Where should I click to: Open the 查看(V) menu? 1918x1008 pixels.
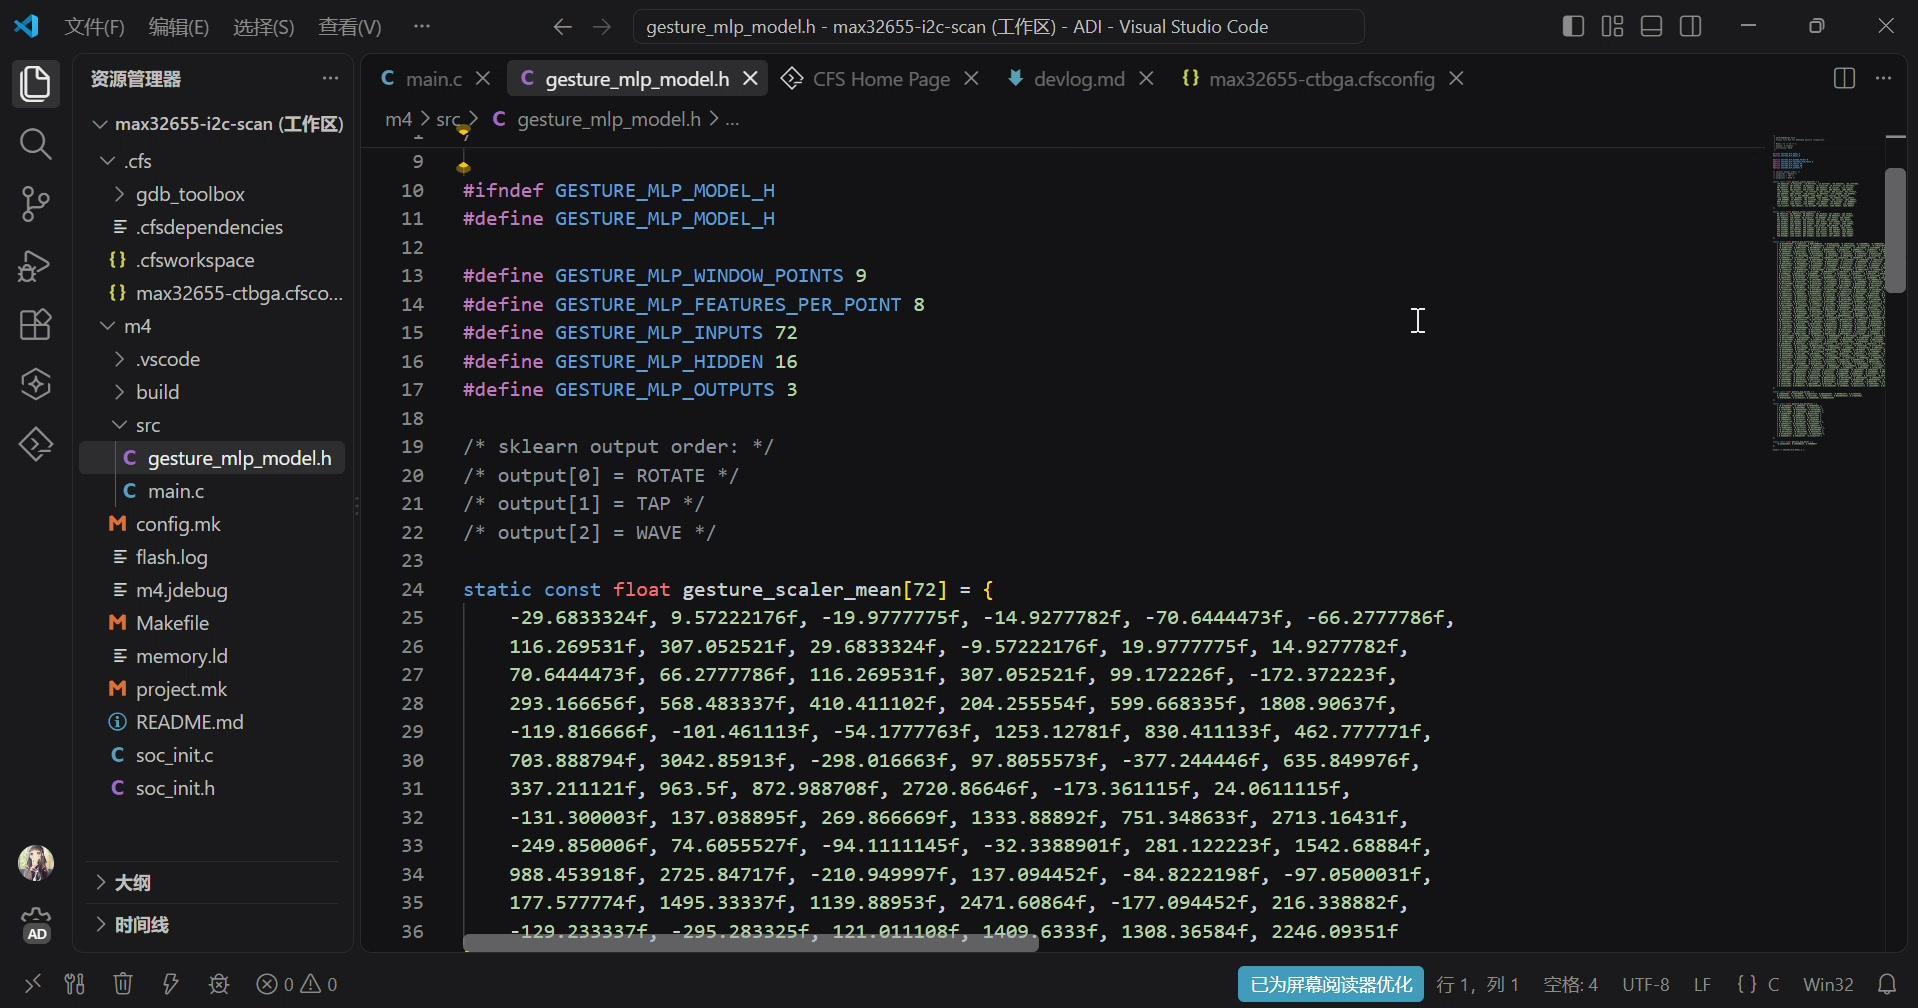coord(350,27)
